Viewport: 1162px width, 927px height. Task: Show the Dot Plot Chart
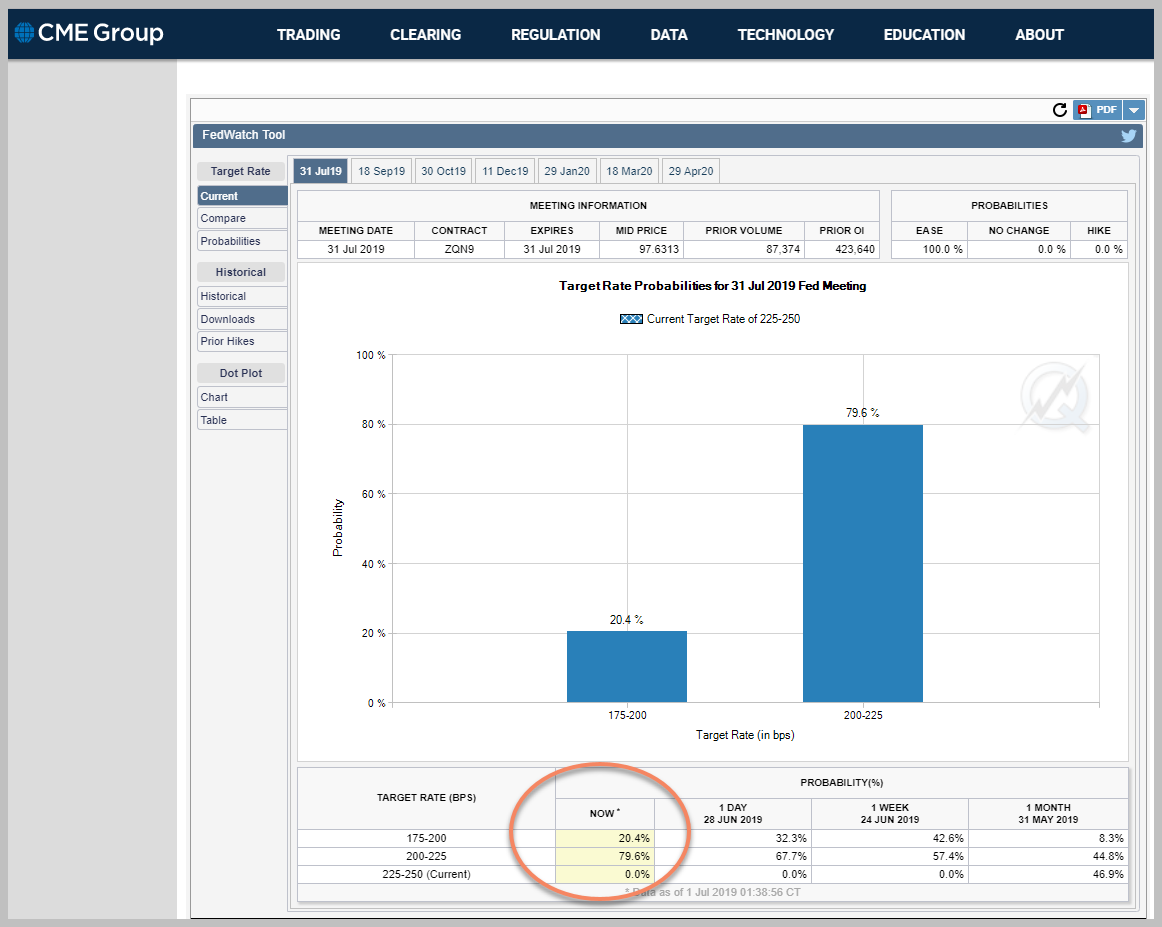pos(242,397)
